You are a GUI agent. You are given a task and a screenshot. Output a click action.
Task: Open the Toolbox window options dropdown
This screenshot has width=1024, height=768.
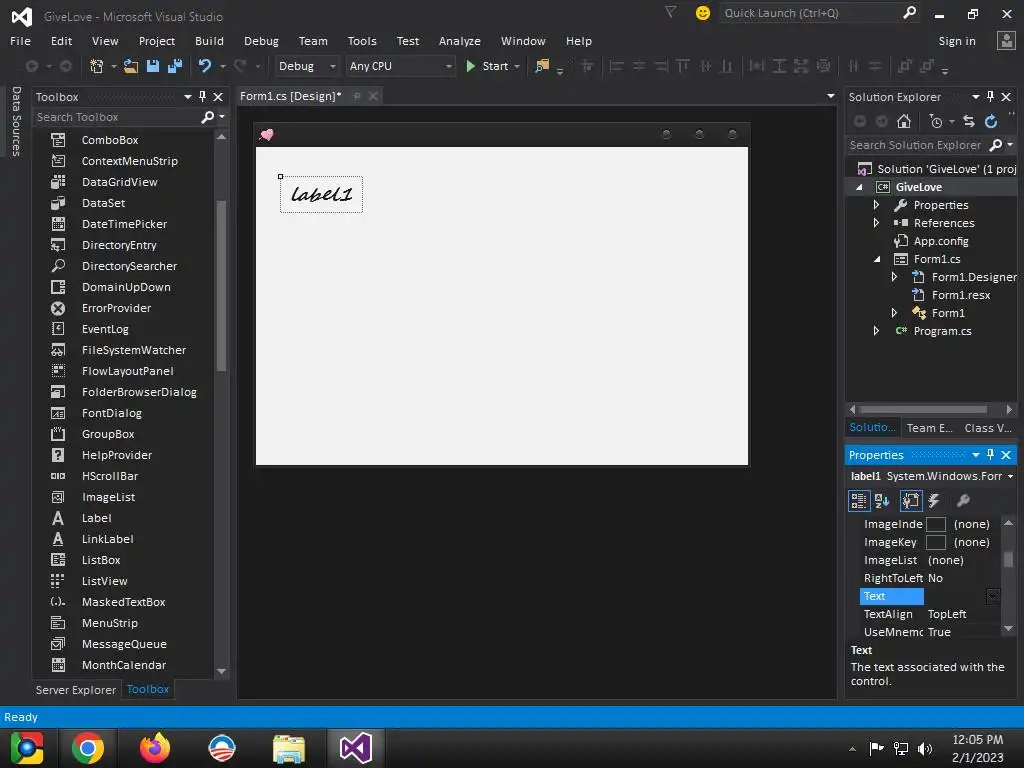pyautogui.click(x=188, y=97)
